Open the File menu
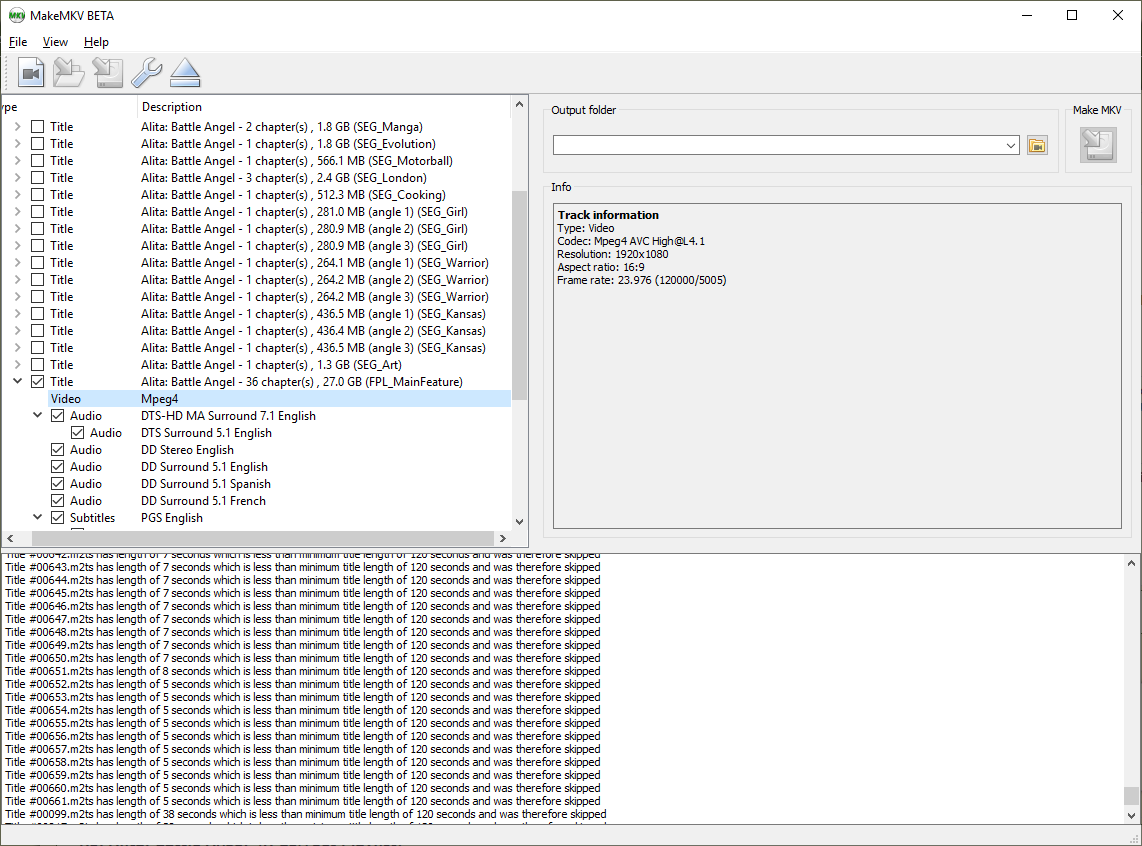Image resolution: width=1142 pixels, height=846 pixels. pos(18,42)
